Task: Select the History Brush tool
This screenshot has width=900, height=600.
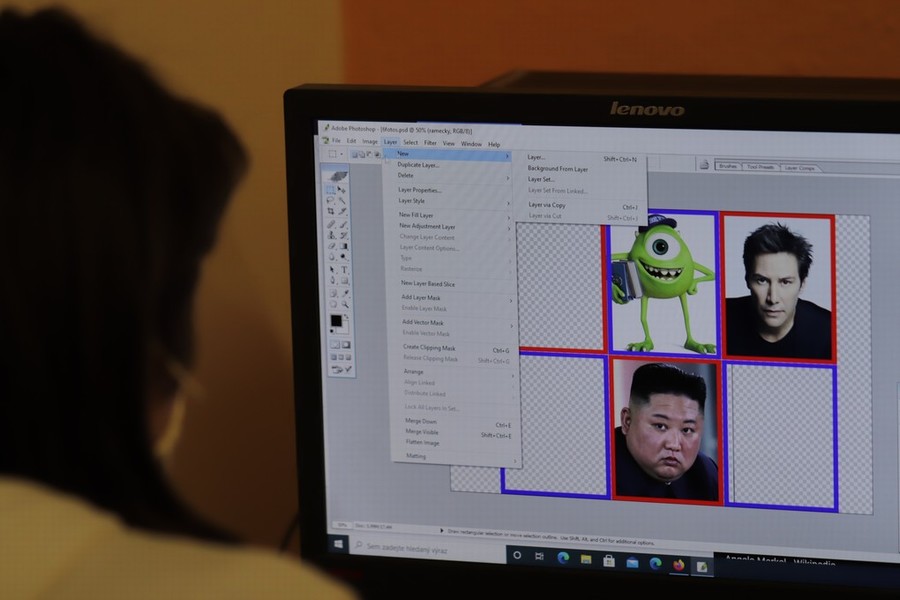Action: coord(343,235)
